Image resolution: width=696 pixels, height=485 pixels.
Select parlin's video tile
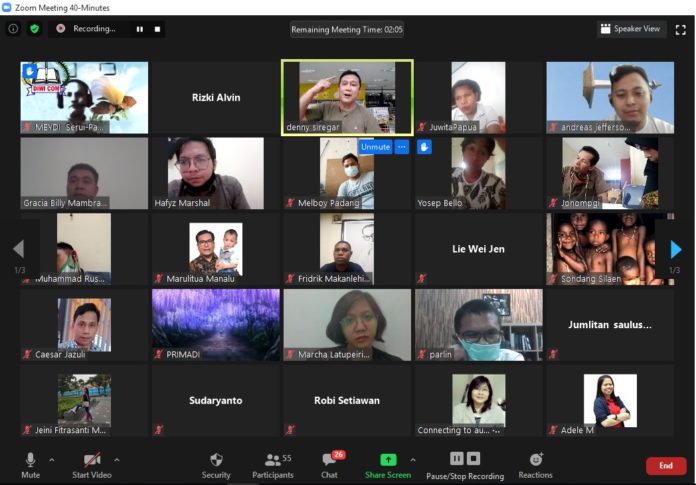tap(478, 325)
